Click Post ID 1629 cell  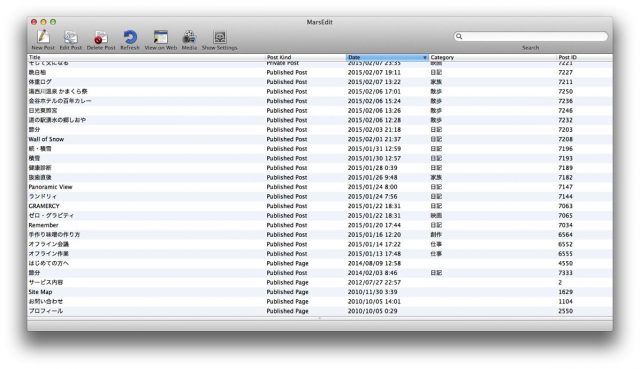[x=565, y=292]
